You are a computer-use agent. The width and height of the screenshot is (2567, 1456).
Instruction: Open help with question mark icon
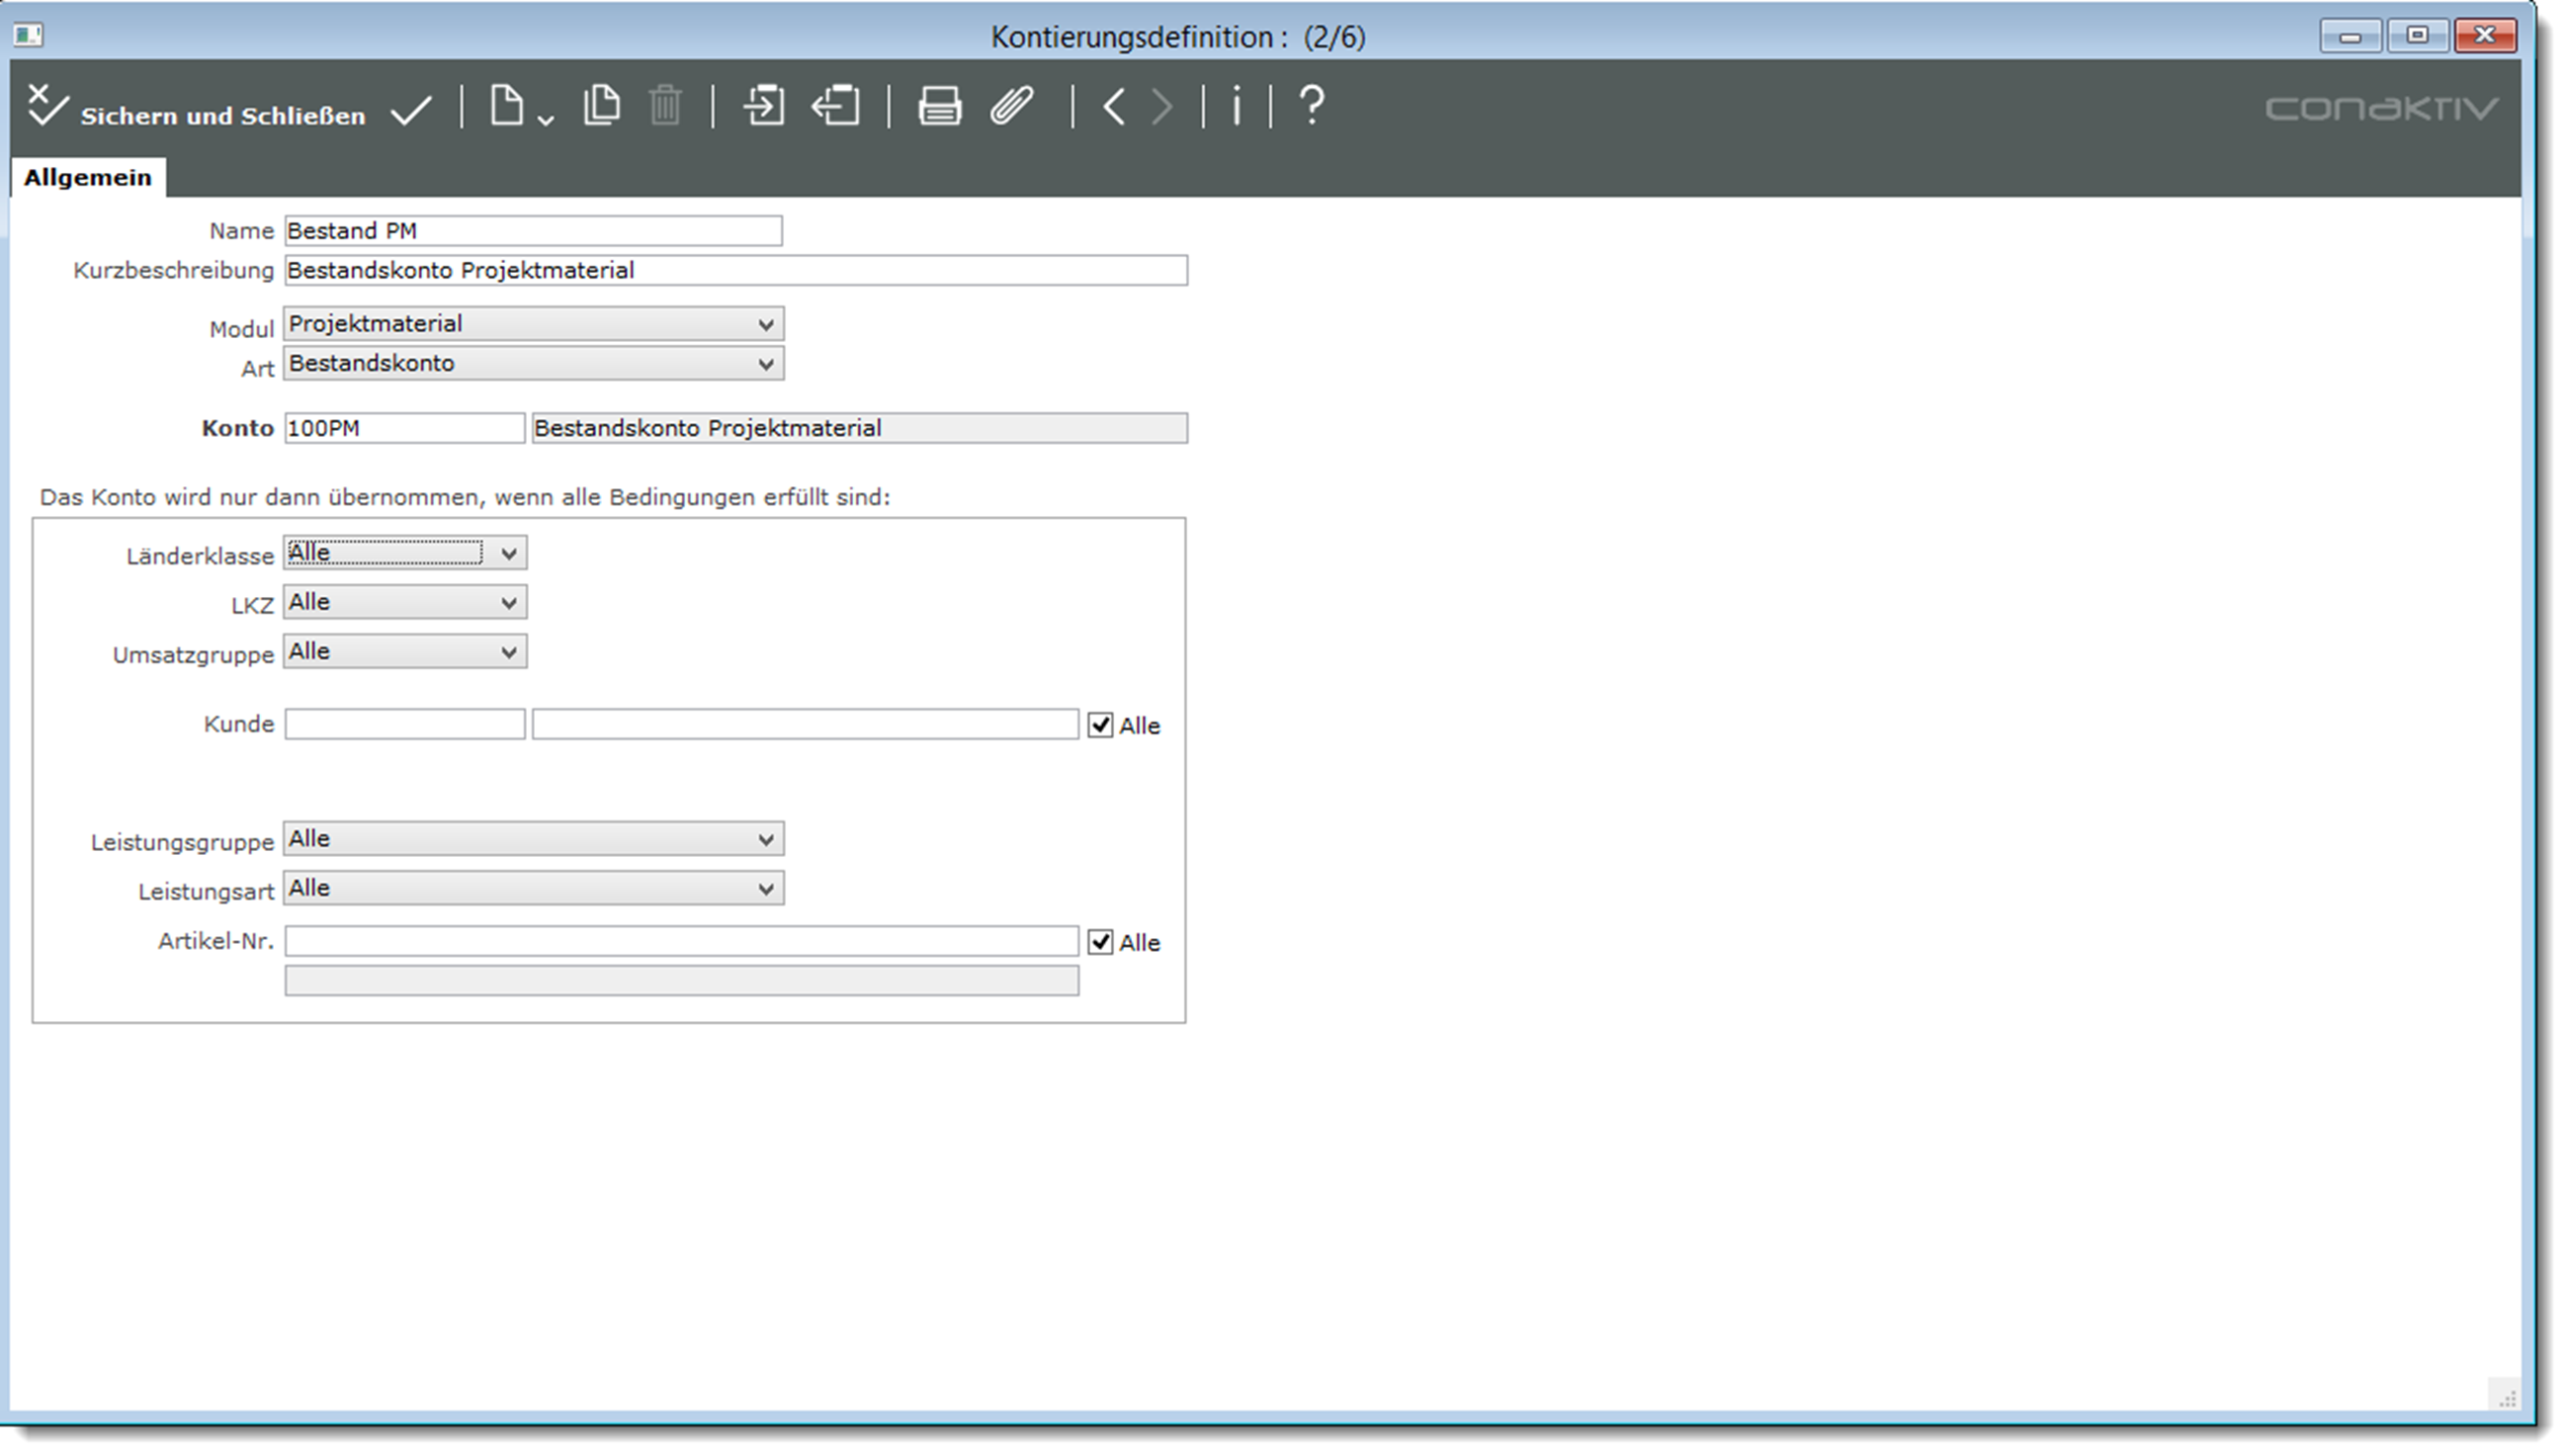pyautogui.click(x=1311, y=106)
